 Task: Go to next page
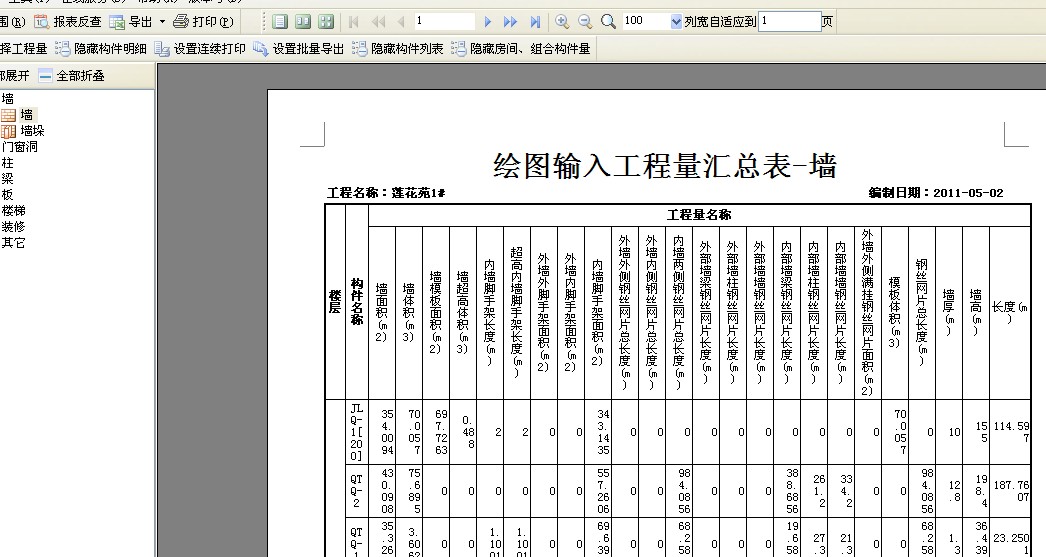coord(488,22)
